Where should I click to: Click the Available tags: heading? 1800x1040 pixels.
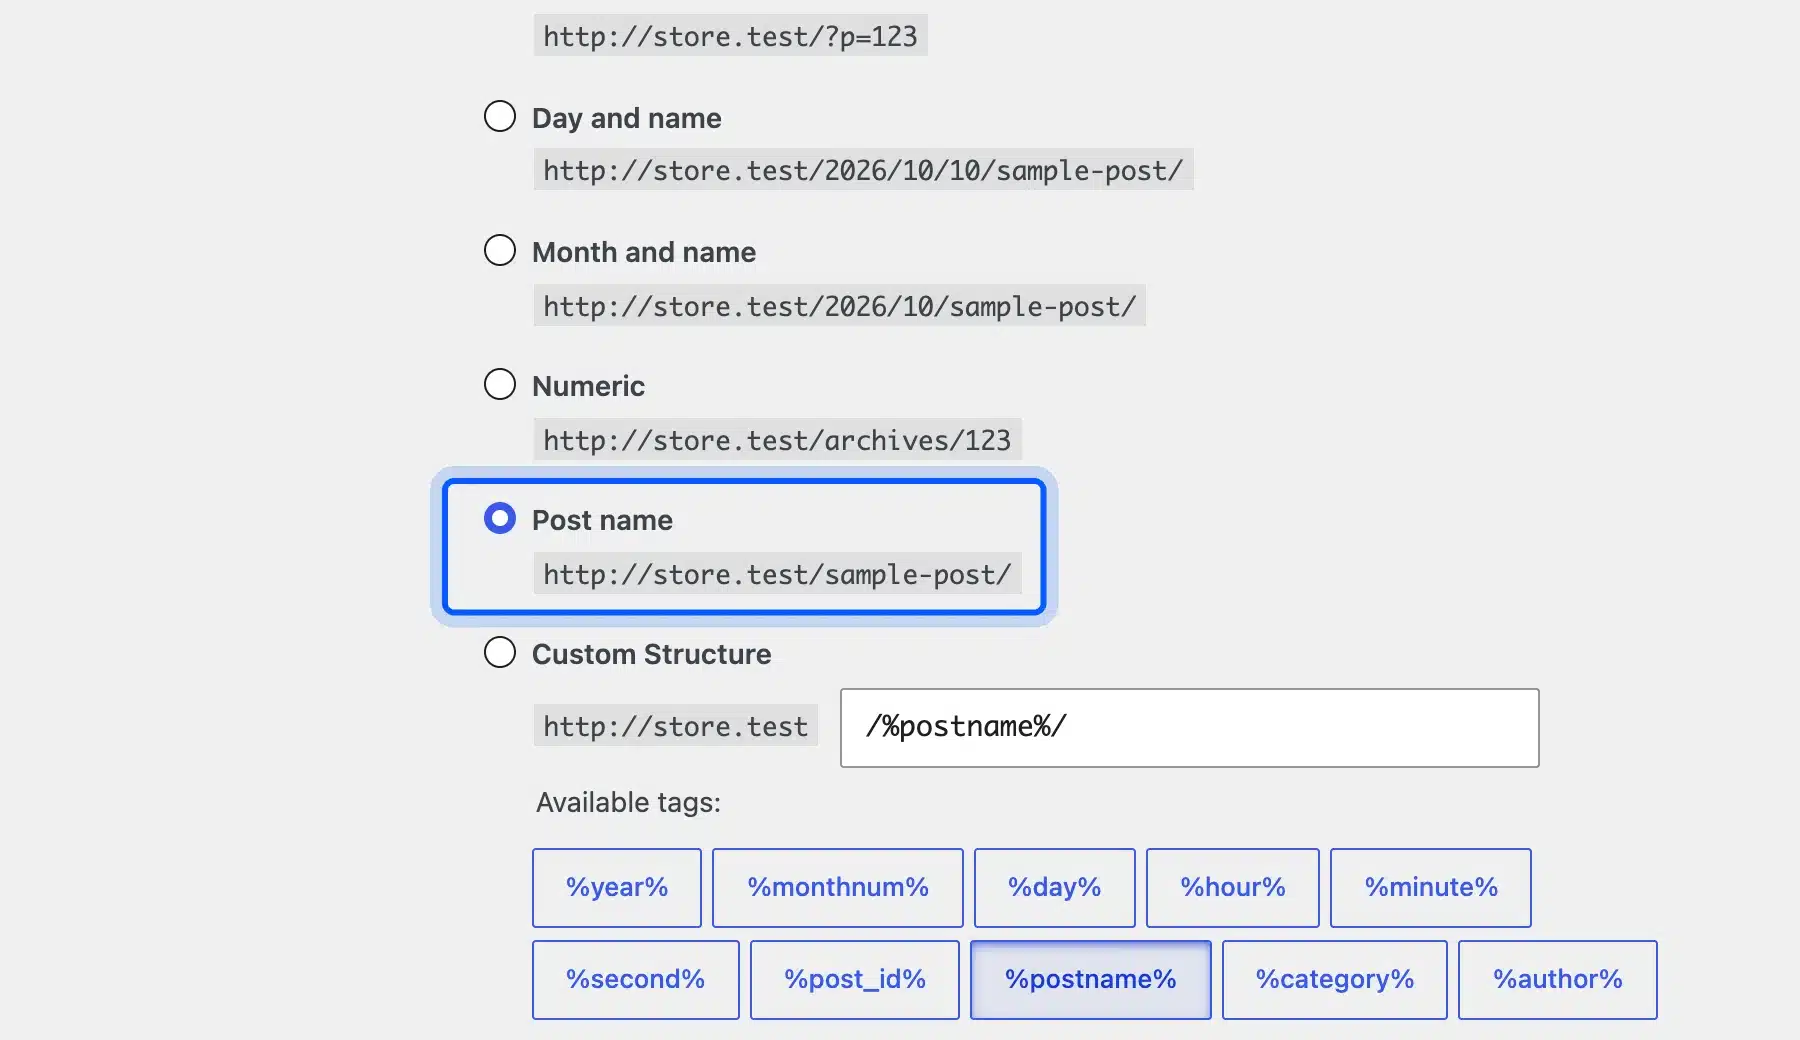pyautogui.click(x=628, y=802)
